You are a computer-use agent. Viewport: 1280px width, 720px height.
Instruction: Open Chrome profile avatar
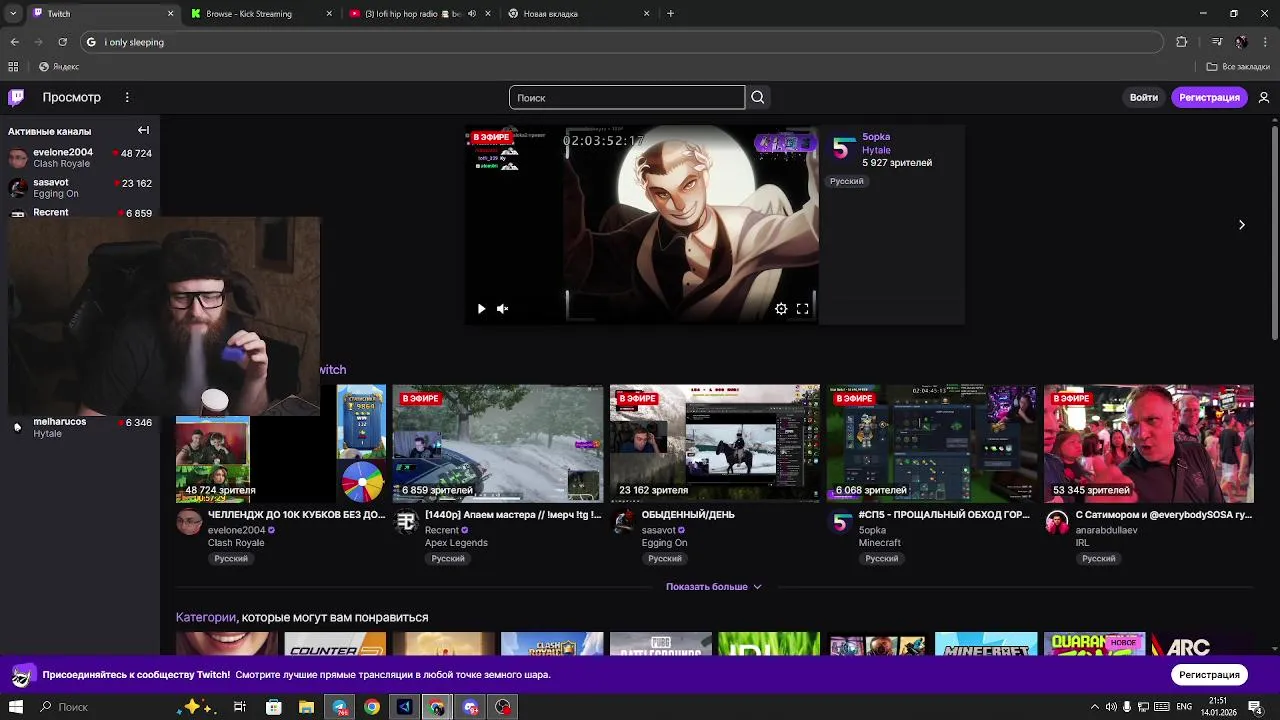pos(1241,42)
